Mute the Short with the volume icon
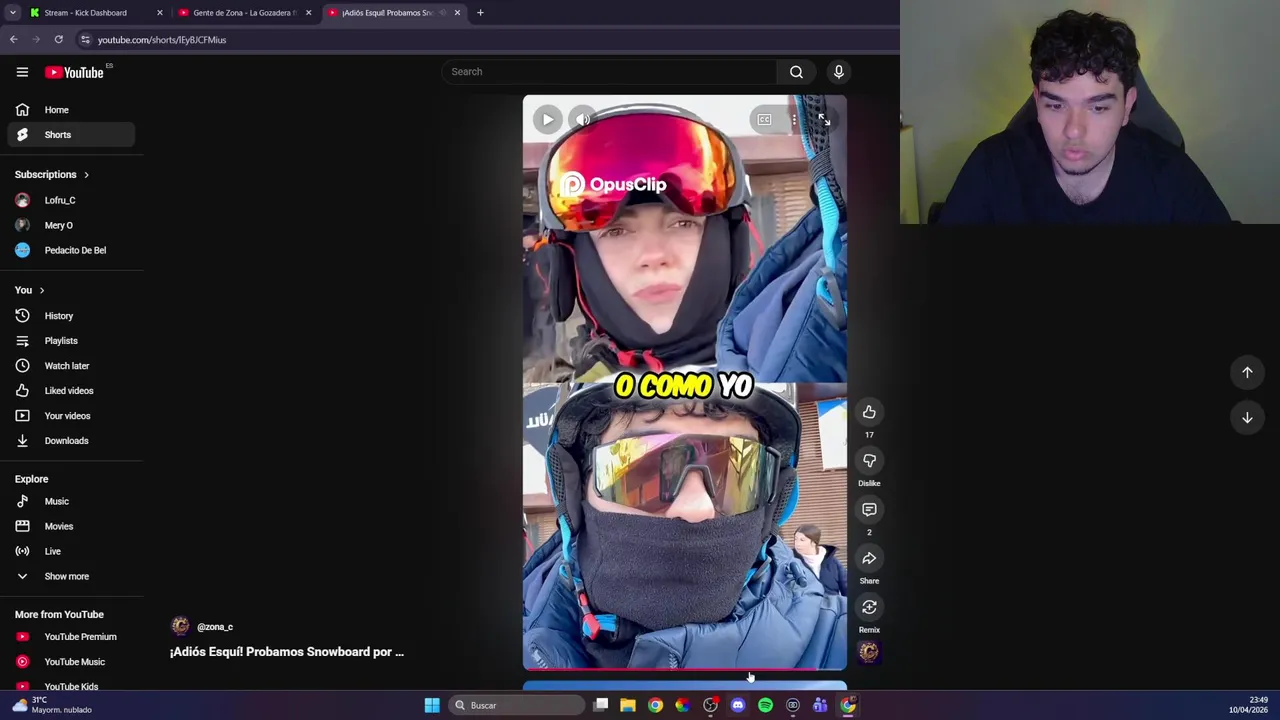The width and height of the screenshot is (1280, 720). click(x=583, y=120)
